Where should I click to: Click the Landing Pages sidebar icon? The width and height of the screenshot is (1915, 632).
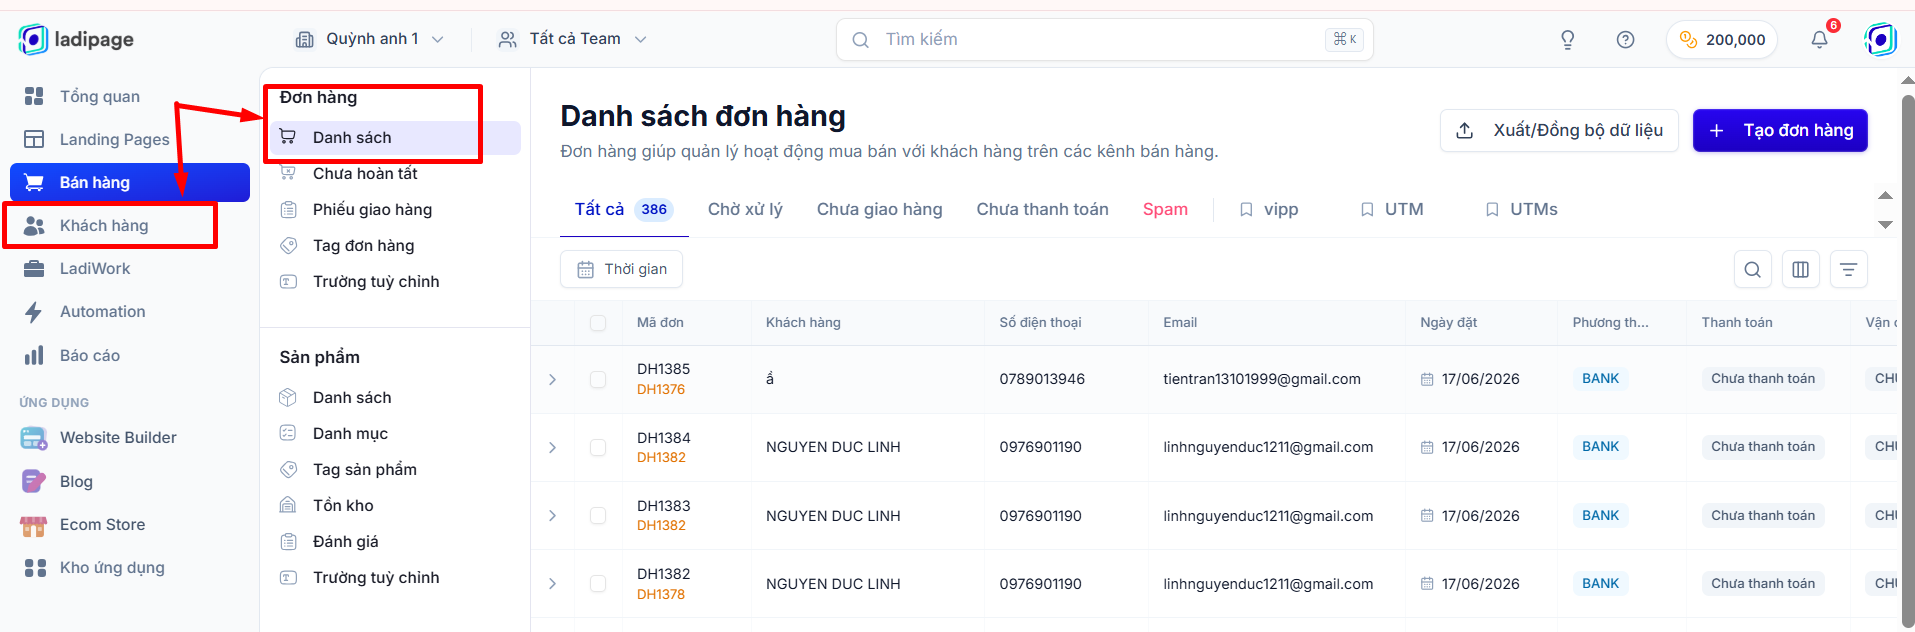tap(34, 139)
